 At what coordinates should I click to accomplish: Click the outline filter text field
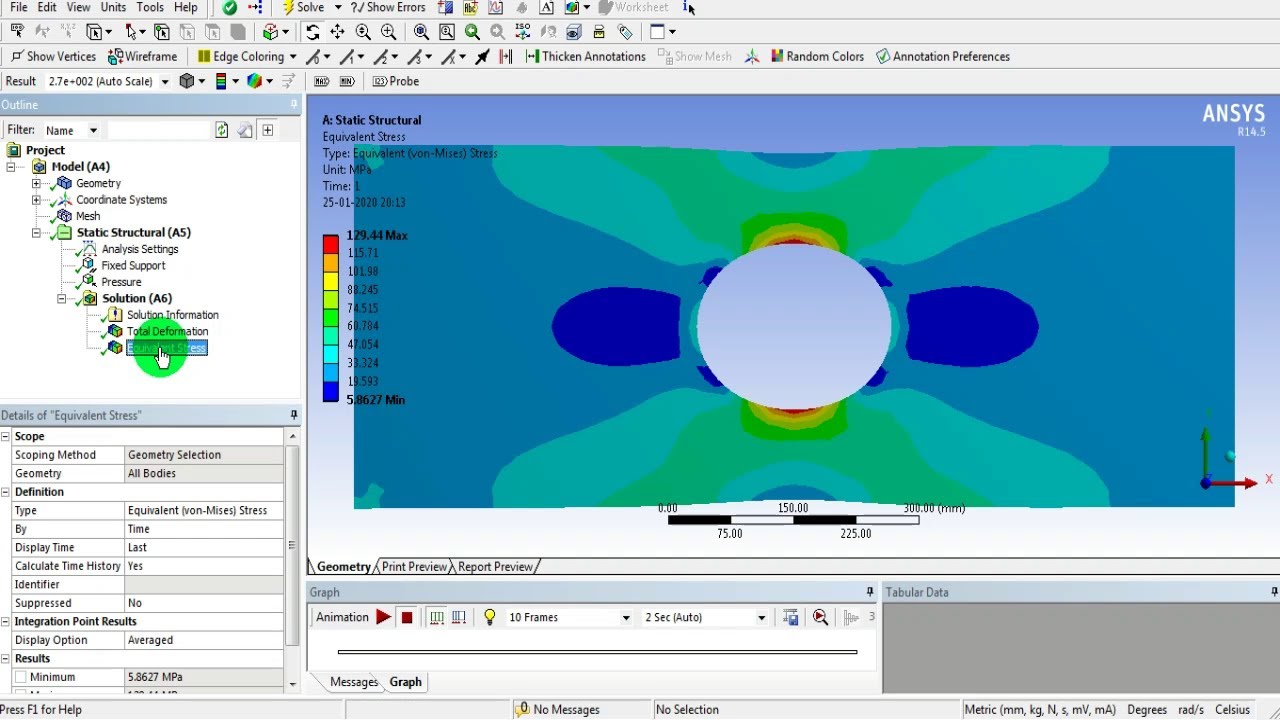(159, 130)
